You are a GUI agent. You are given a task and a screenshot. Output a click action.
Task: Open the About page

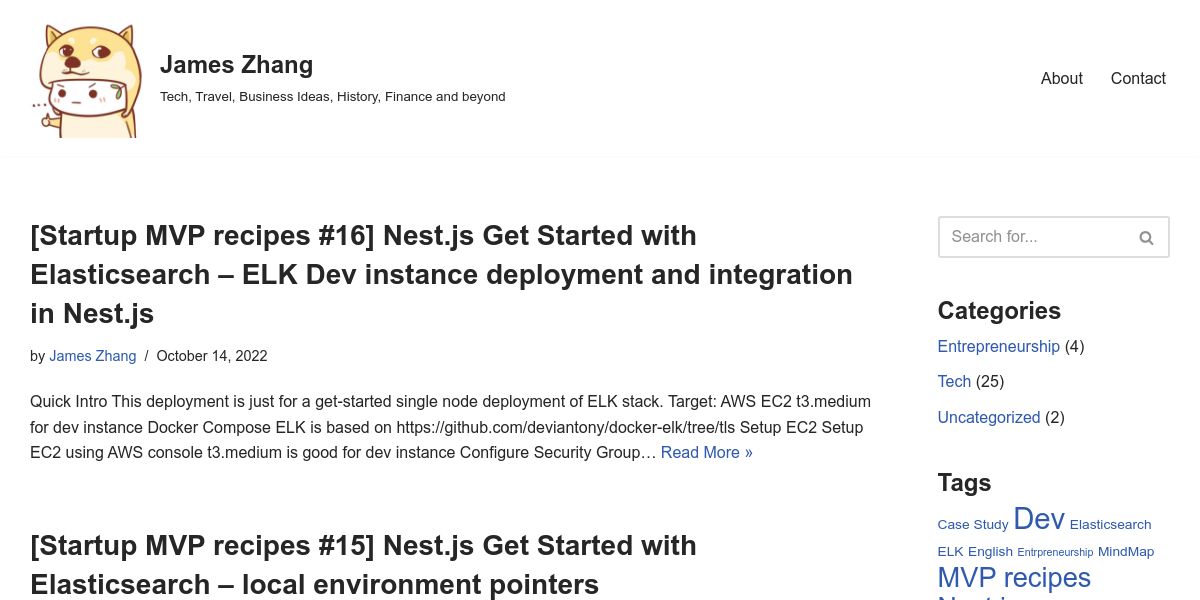point(1061,78)
